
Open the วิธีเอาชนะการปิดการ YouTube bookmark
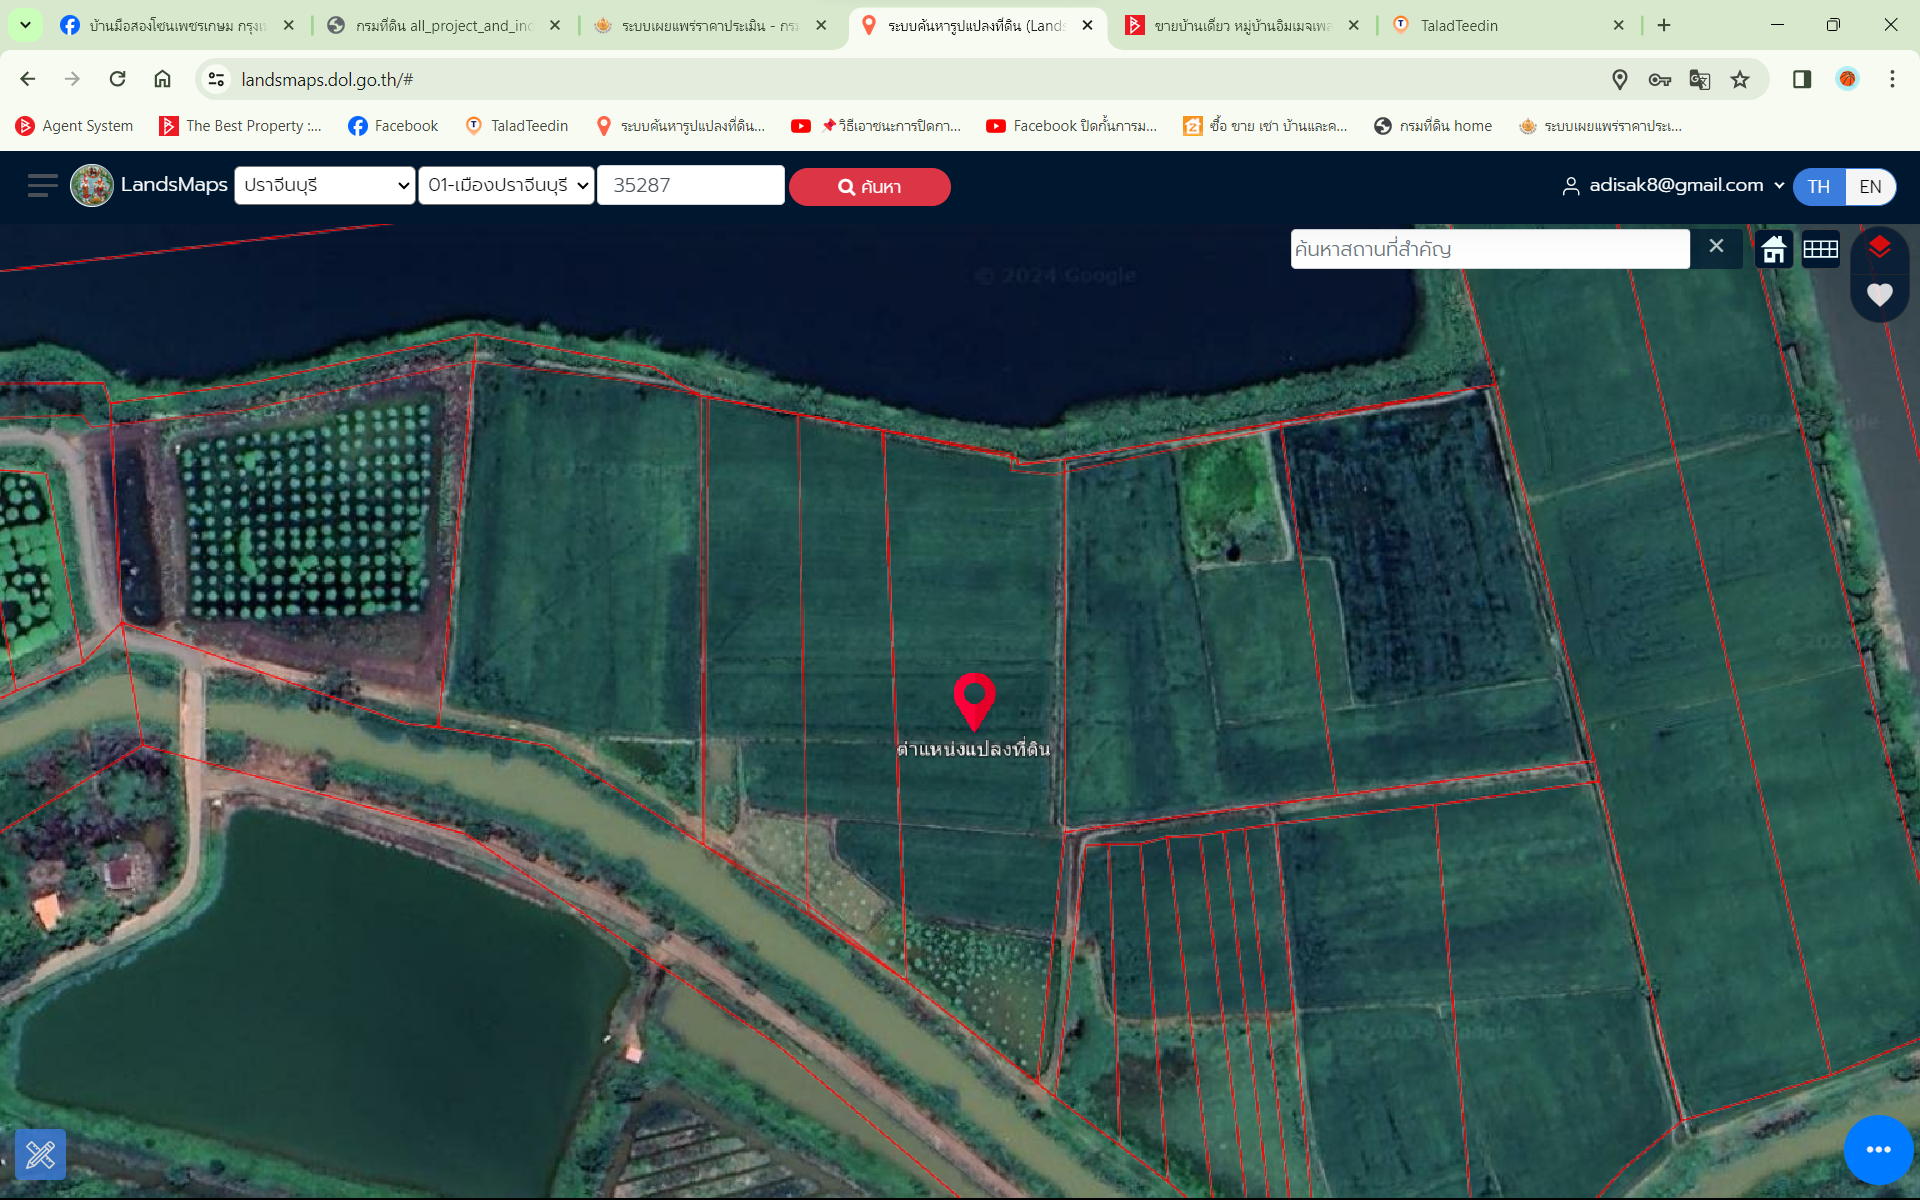tap(876, 126)
